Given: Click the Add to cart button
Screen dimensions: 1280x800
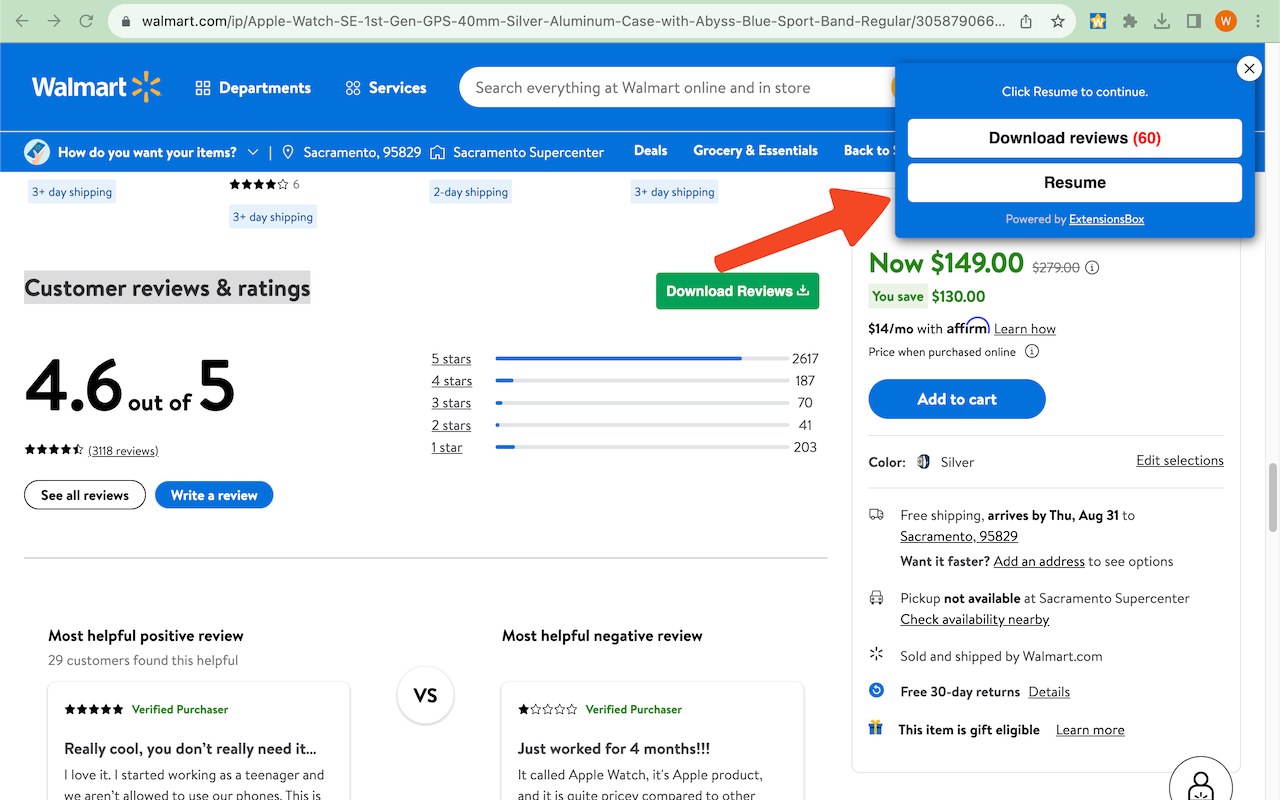Looking at the screenshot, I should (957, 399).
